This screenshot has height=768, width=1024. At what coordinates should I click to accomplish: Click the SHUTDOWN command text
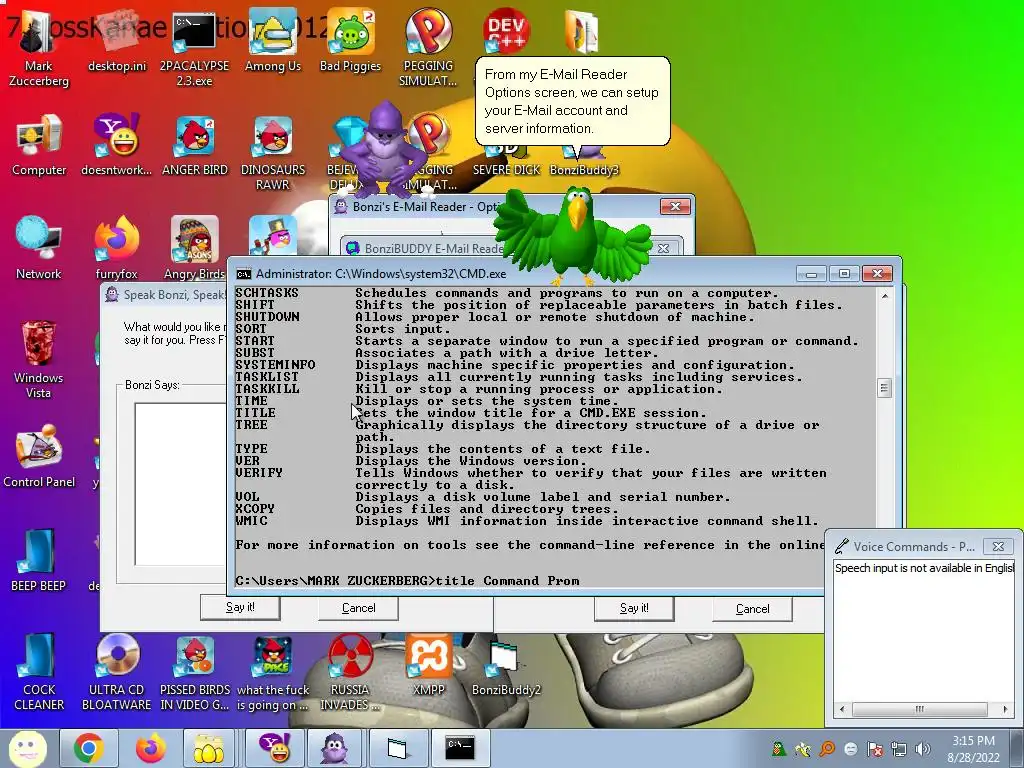267,317
